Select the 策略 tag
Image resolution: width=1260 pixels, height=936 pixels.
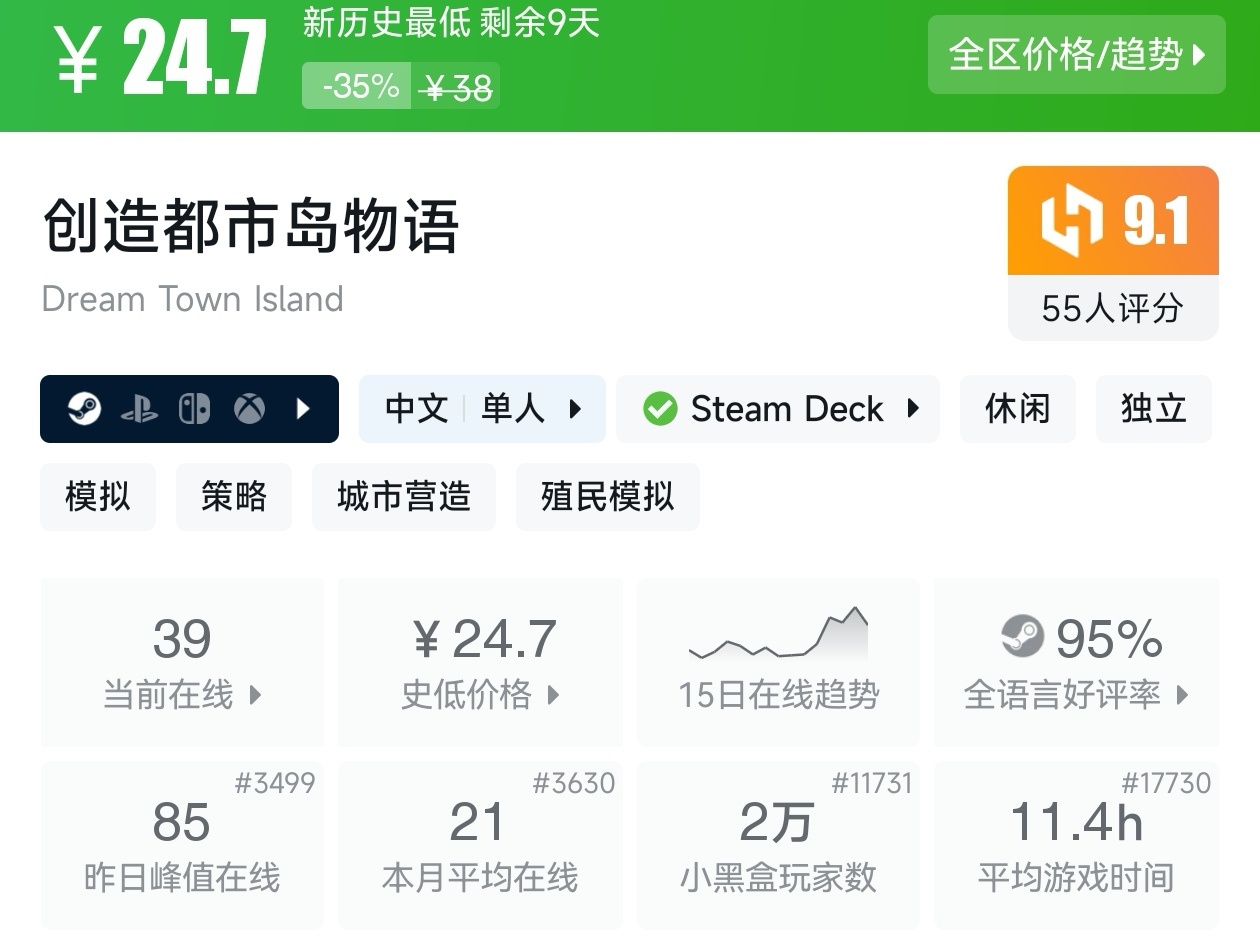[234, 497]
